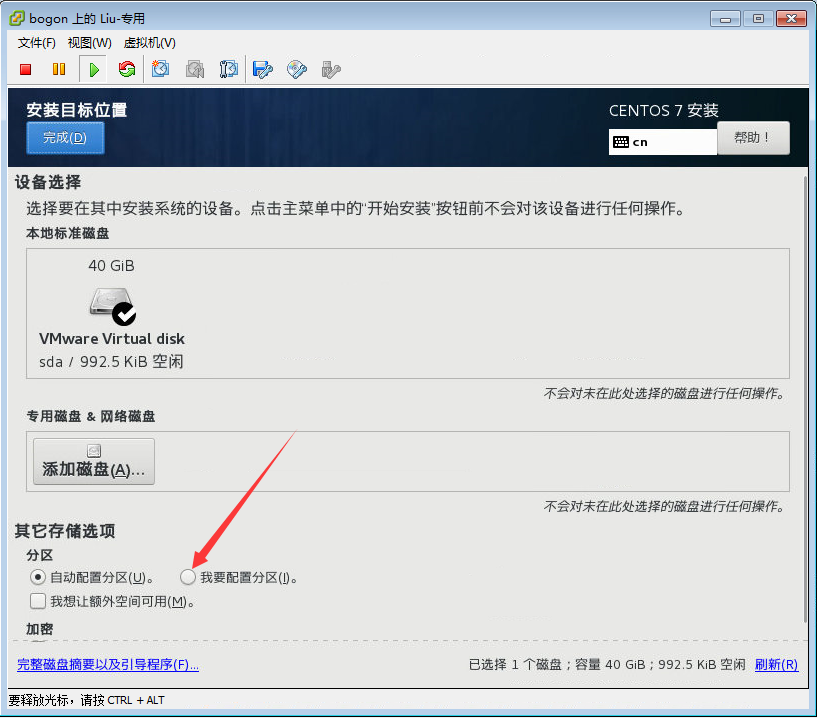Select the VMware Virtual disk icon
This screenshot has width=817, height=718.
point(113,306)
